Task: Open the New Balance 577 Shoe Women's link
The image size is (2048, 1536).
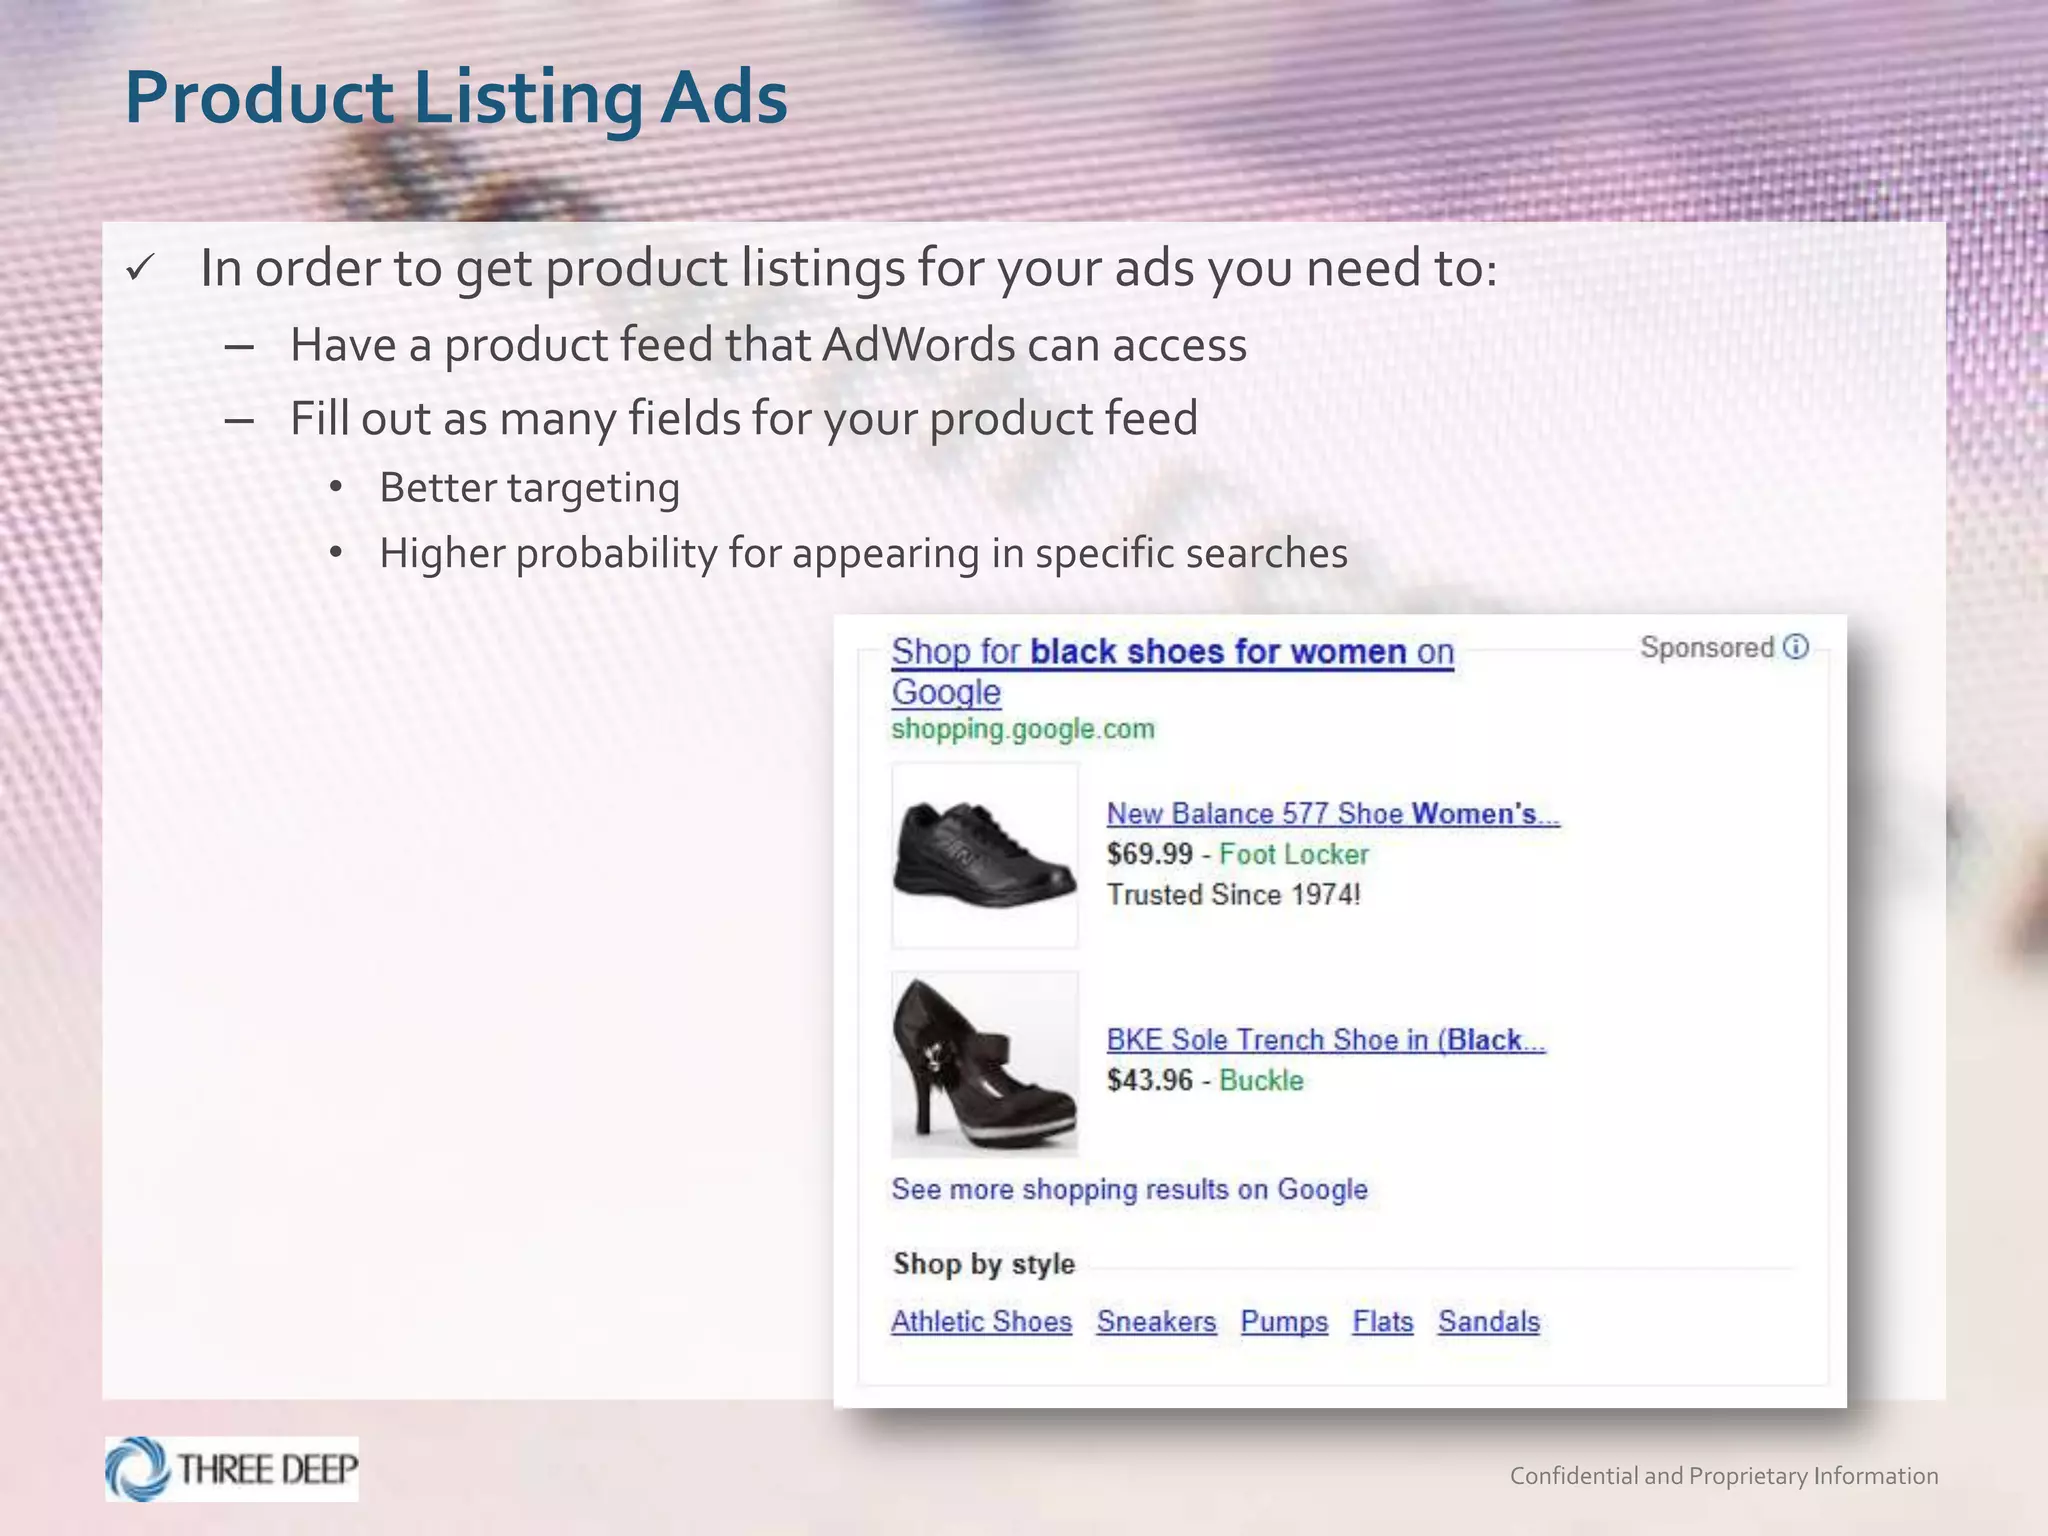Action: pos(1333,813)
